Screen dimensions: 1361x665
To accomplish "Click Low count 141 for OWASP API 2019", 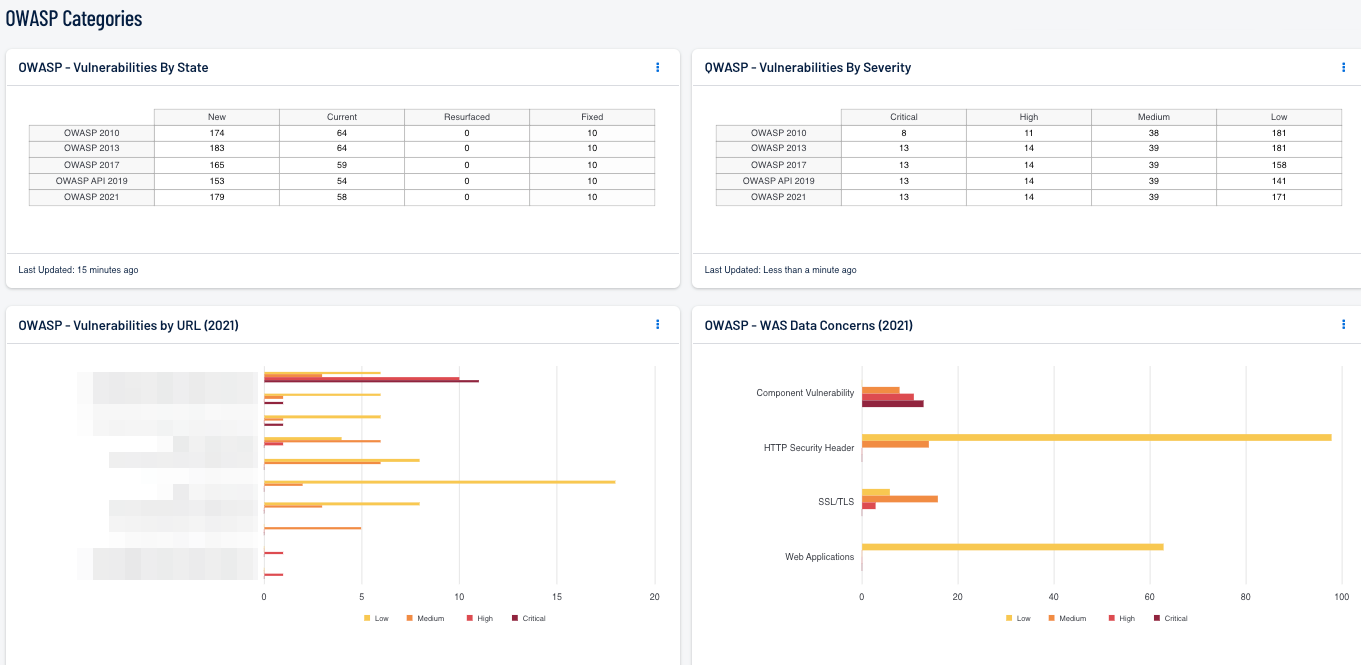I will pyautogui.click(x=1279, y=181).
